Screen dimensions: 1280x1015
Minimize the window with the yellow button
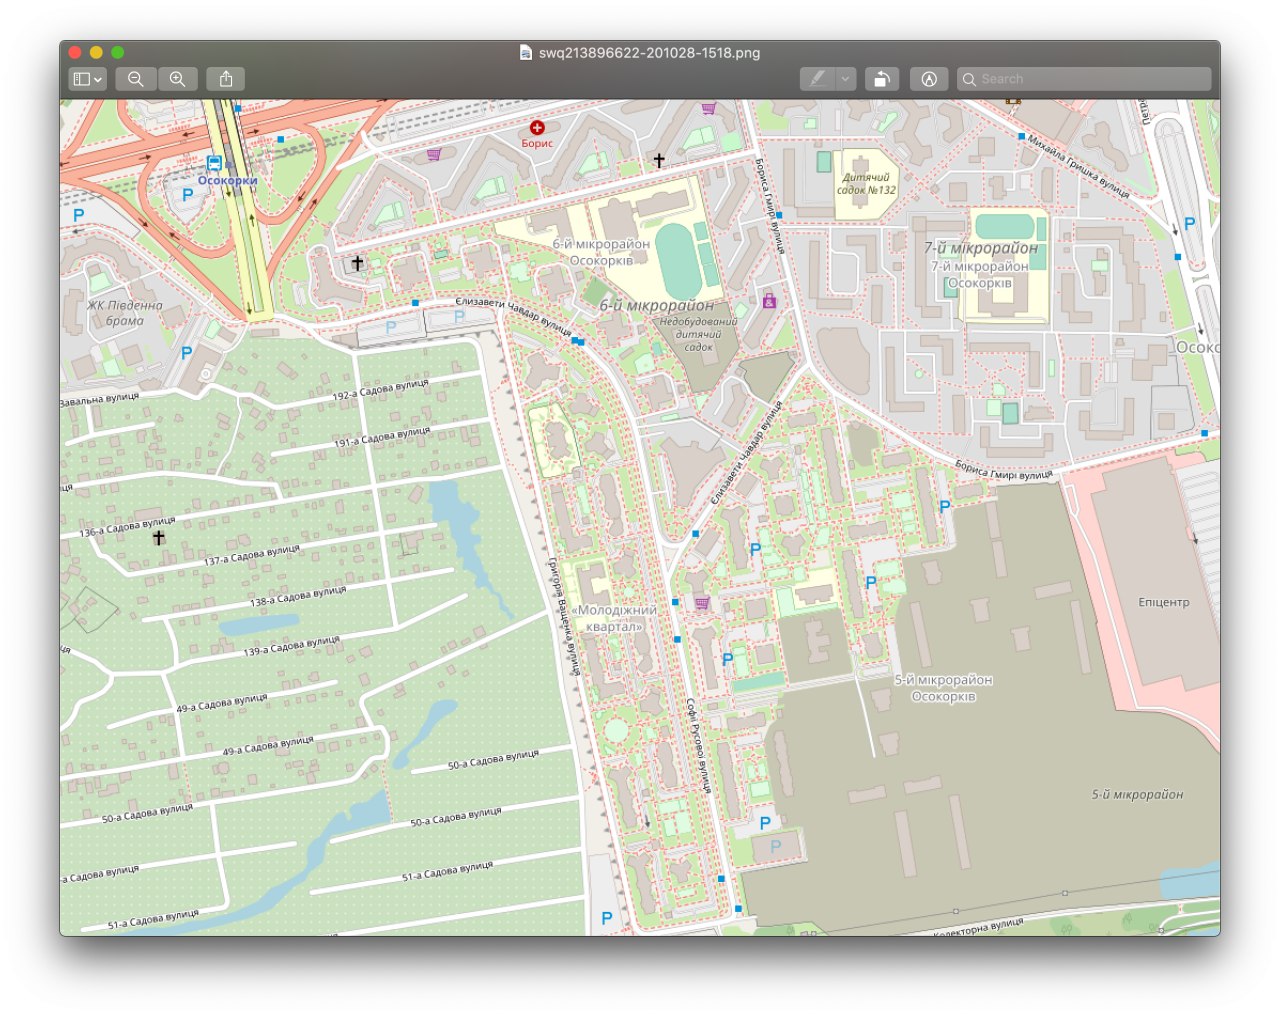96,52
